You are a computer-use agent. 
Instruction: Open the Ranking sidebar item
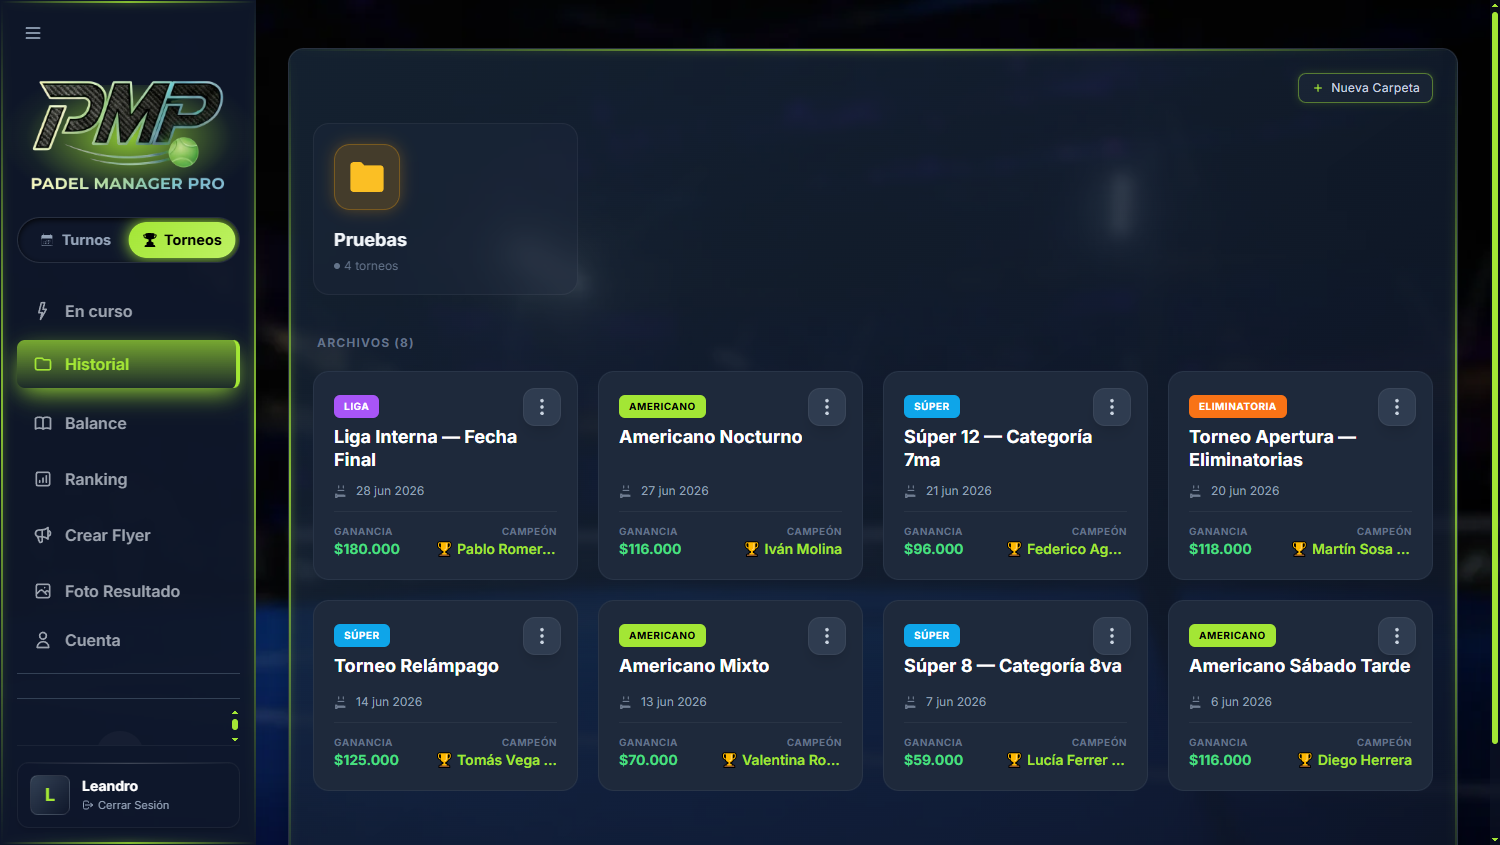(x=128, y=479)
